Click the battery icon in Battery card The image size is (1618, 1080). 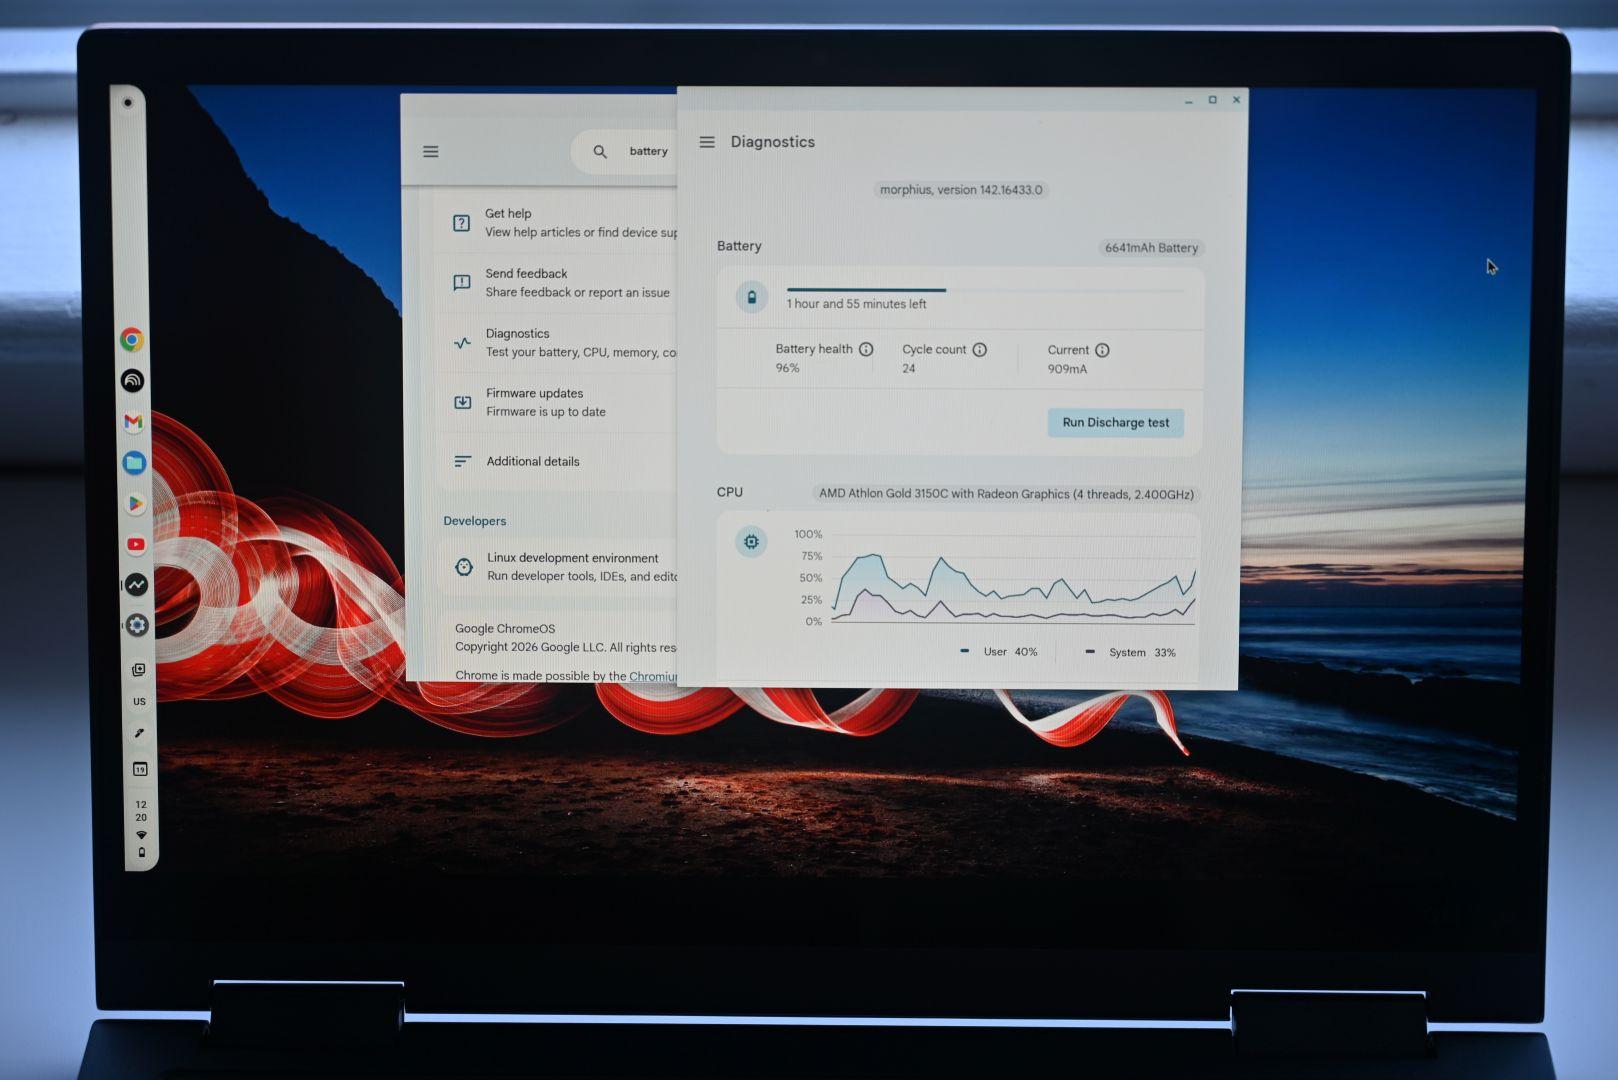(752, 297)
